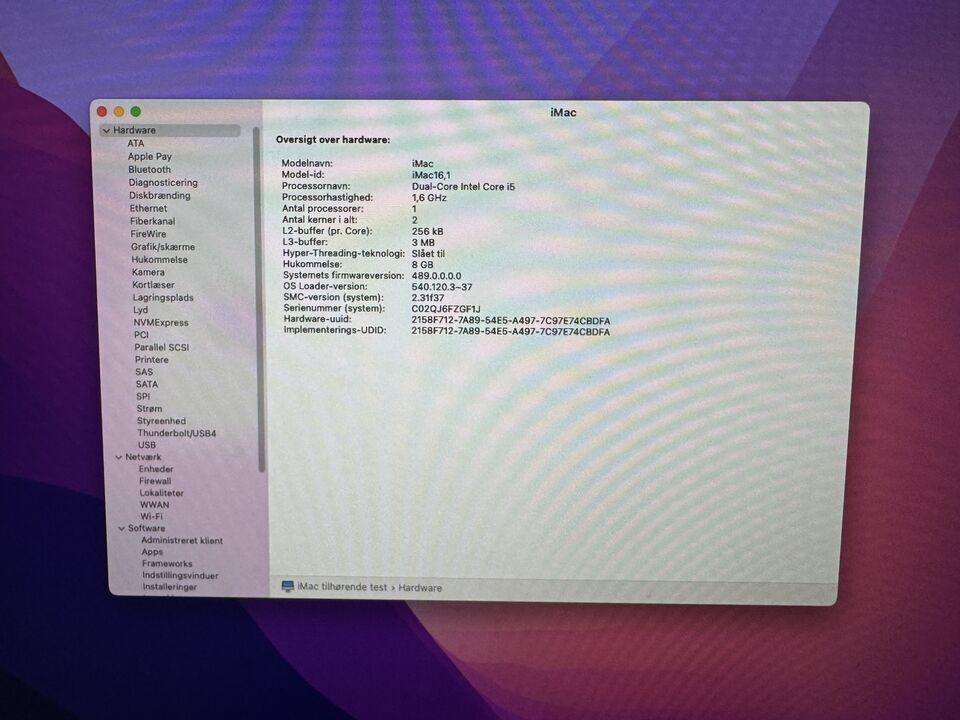Select Bluetooth in the sidebar
This screenshot has width=960, height=720.
149,170
